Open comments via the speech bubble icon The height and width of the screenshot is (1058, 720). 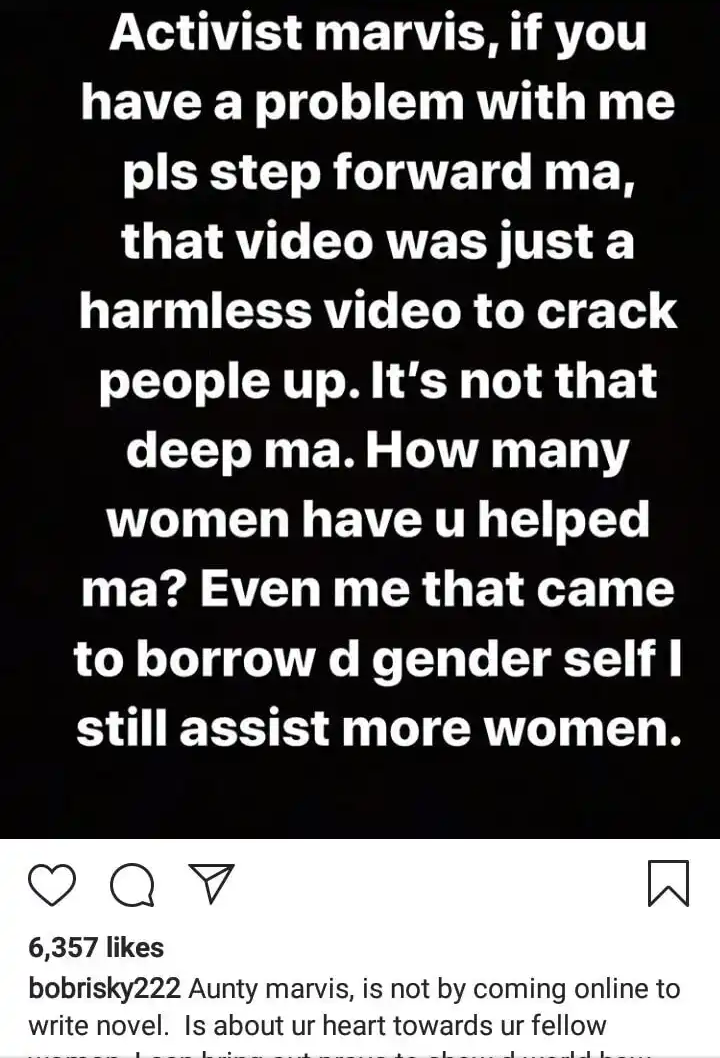(132, 884)
